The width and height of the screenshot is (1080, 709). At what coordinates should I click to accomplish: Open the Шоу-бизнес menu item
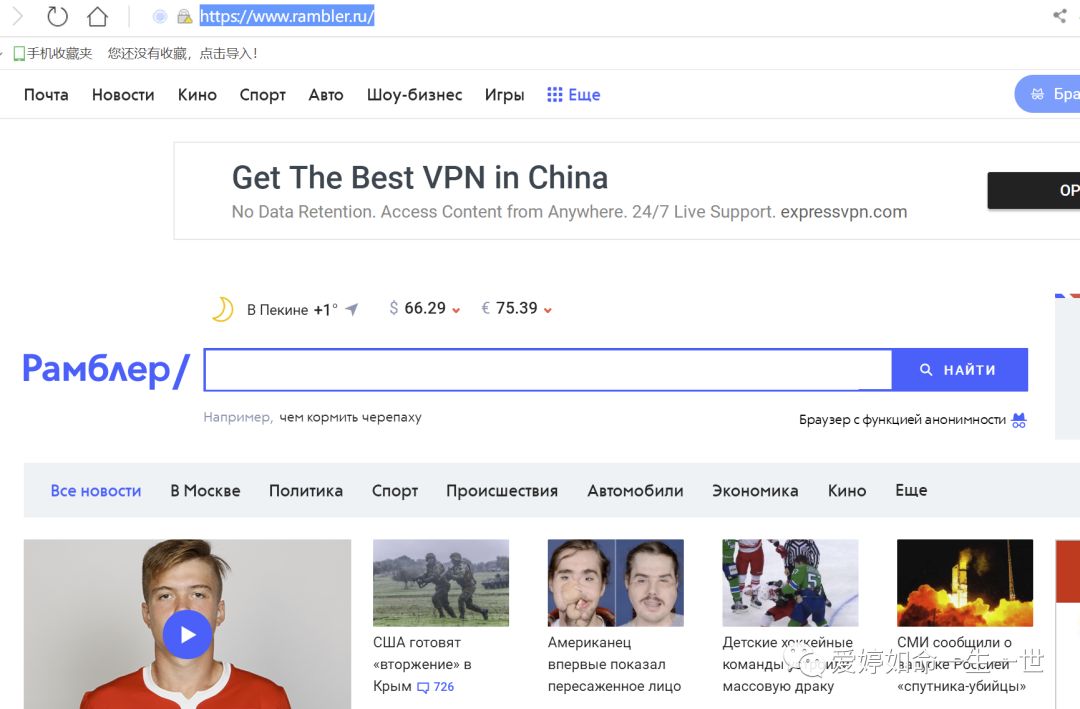tap(414, 94)
